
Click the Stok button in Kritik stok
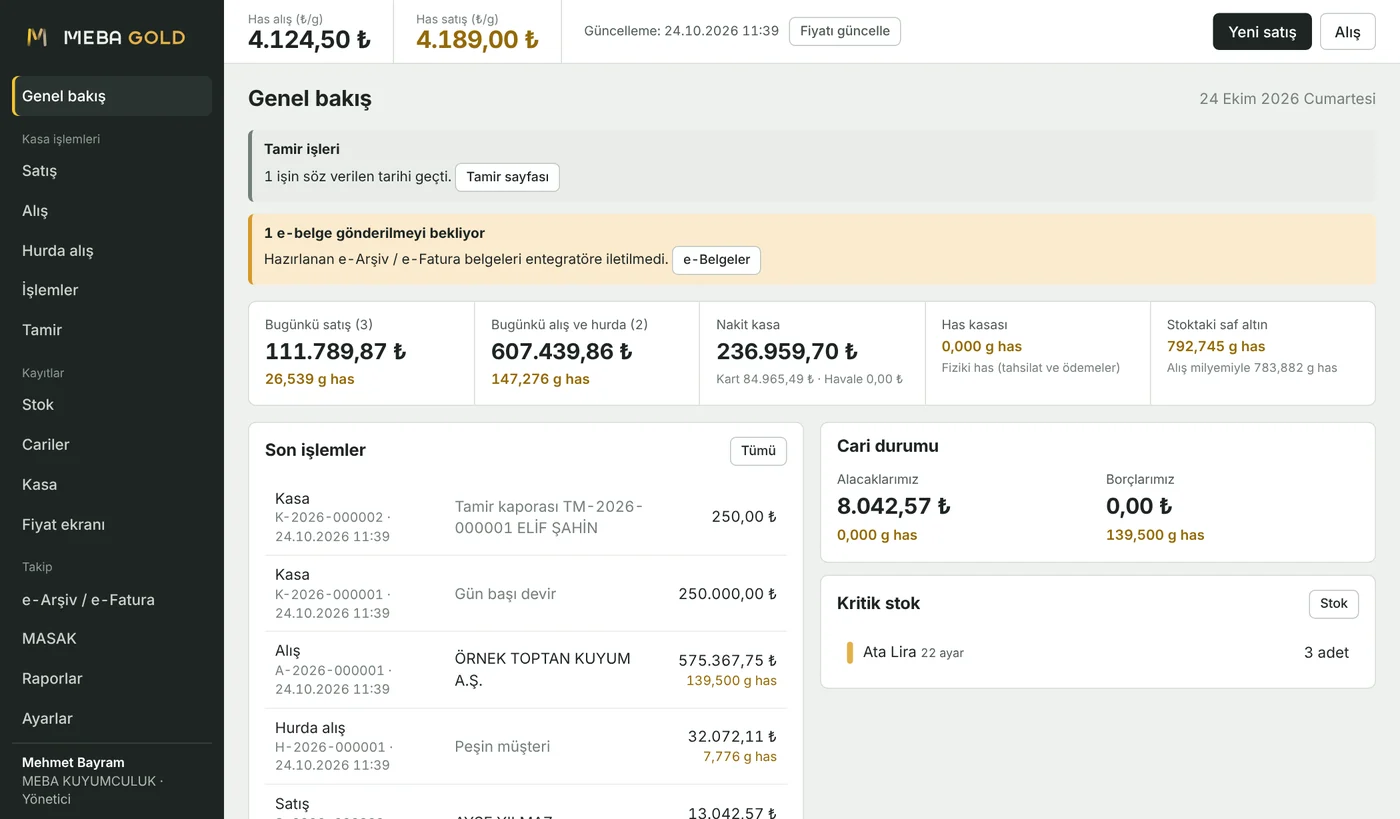(x=1334, y=604)
